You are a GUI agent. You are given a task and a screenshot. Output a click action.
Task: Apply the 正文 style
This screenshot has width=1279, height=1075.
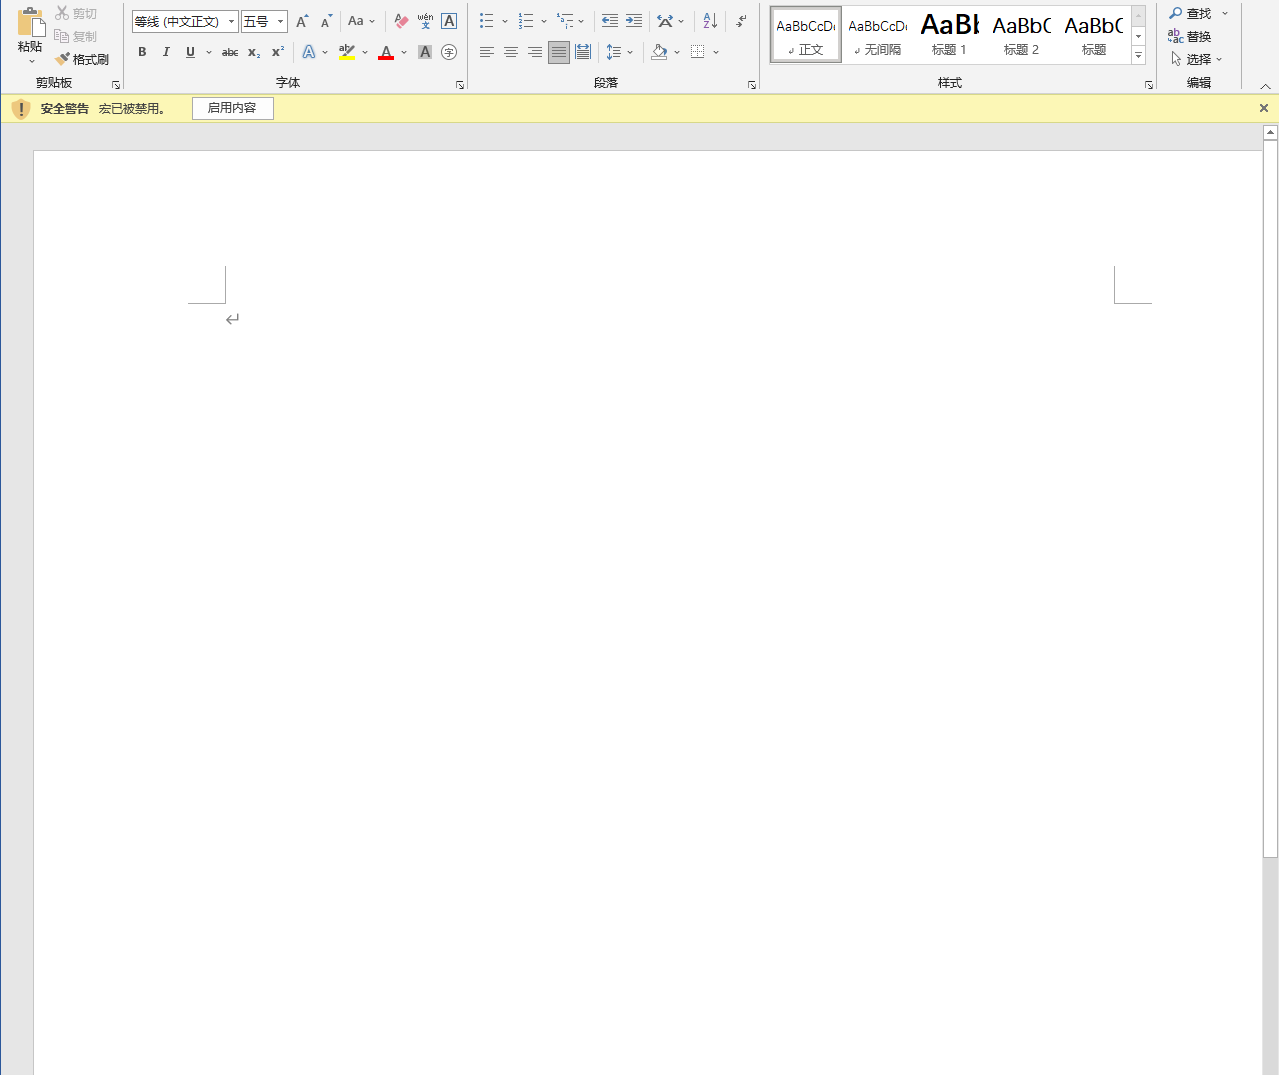[806, 34]
